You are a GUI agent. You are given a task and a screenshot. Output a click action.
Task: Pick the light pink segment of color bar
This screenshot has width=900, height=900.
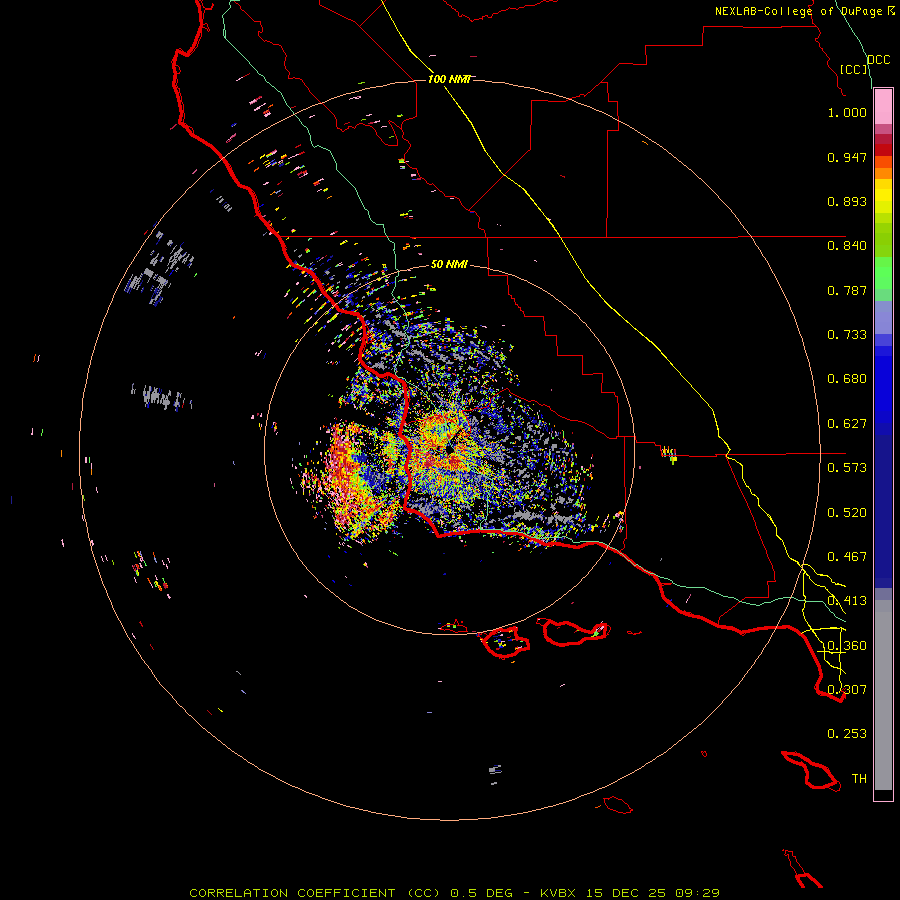pyautogui.click(x=883, y=107)
